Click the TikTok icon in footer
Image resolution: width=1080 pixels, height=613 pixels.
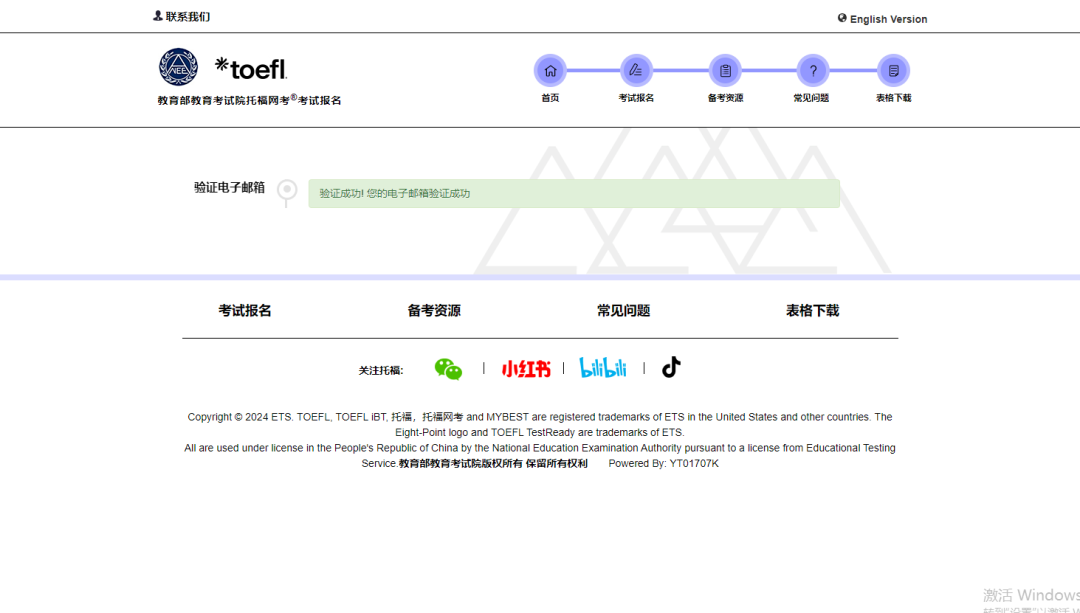point(671,367)
